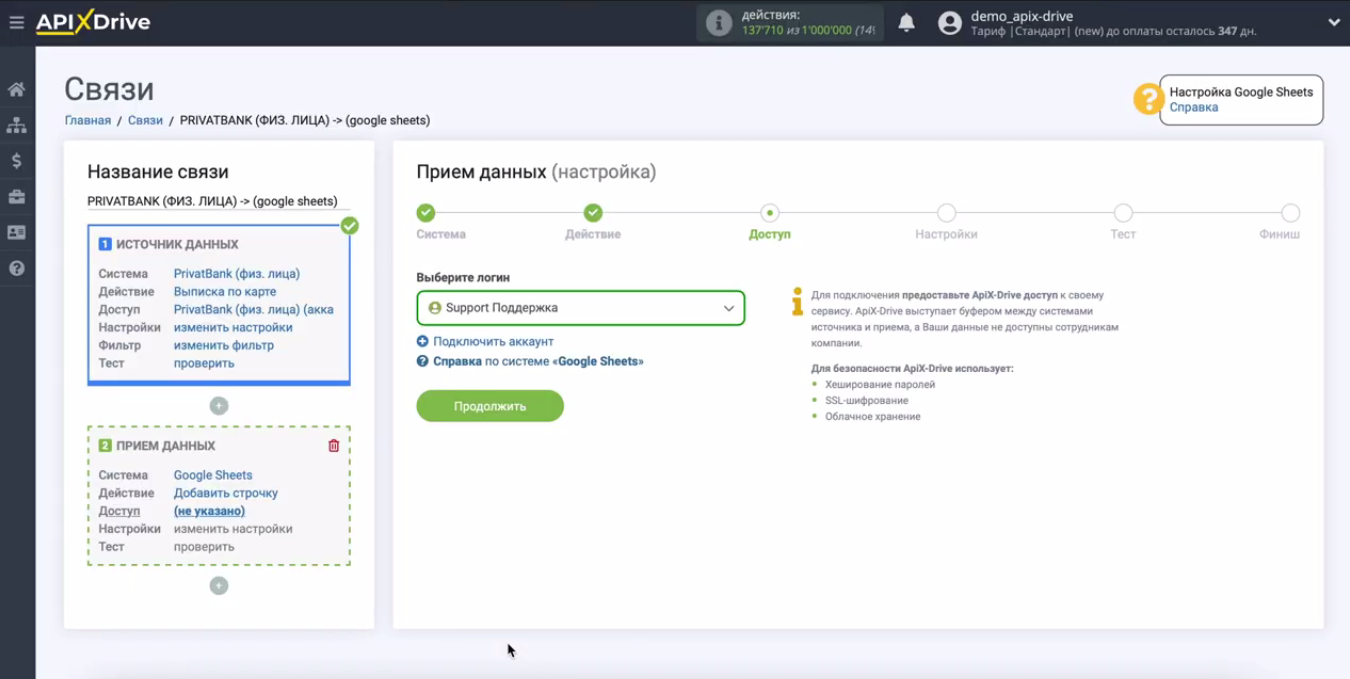The image size is (1350, 679).
Task: Click the orange question mark help icon
Action: click(1147, 99)
